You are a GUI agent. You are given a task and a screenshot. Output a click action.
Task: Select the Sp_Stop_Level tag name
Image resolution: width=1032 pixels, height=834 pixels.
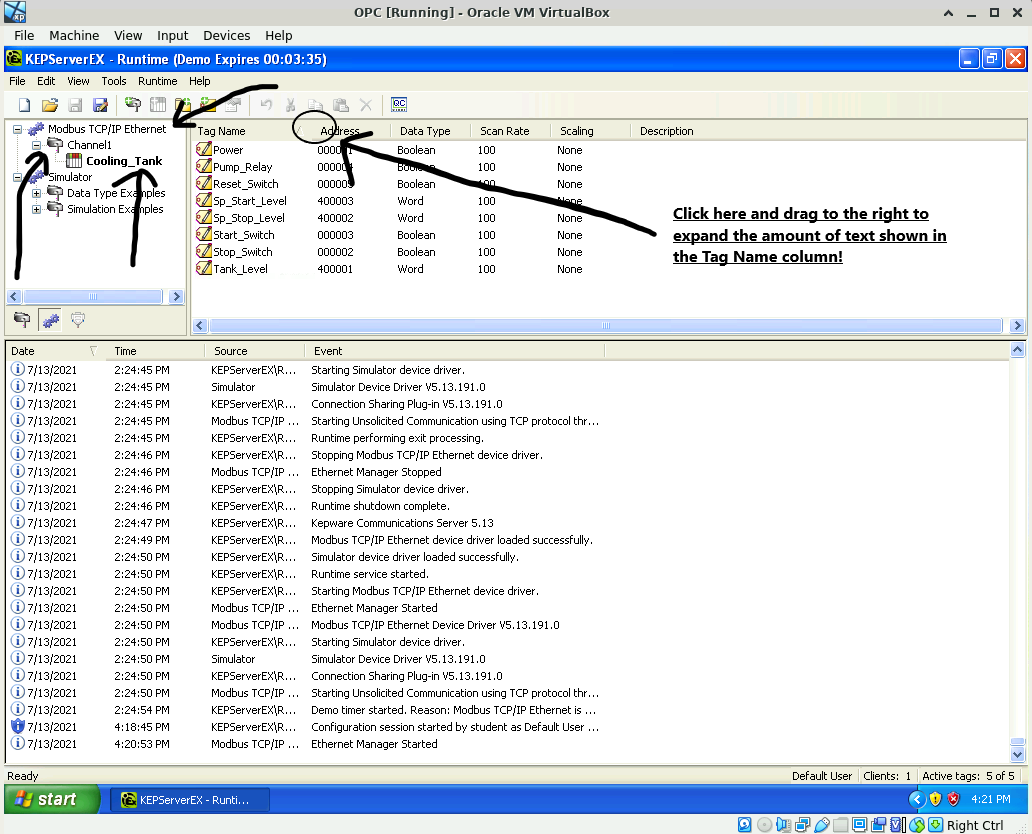point(249,218)
